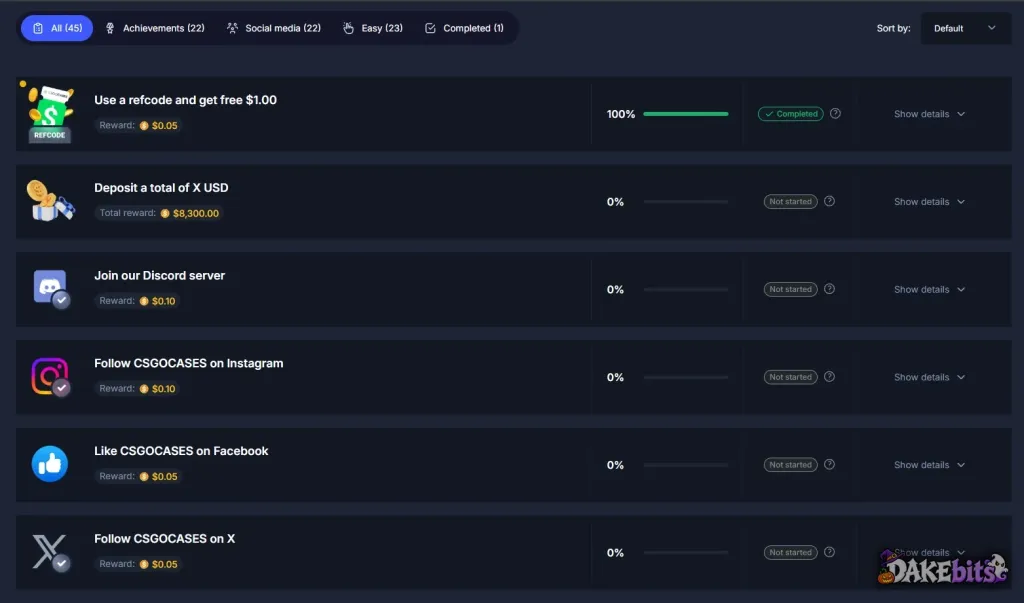Click the hand icon on Easy tab

[349, 28]
